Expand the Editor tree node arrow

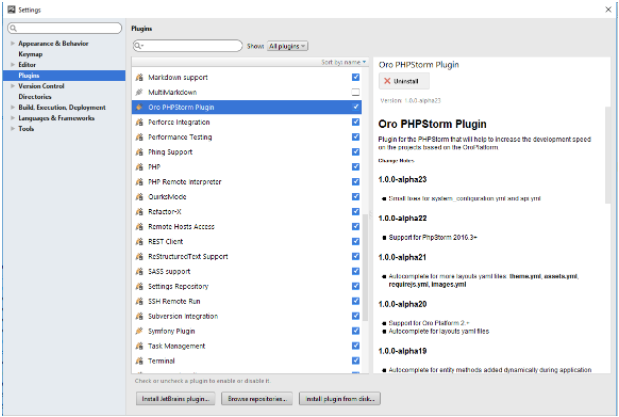[13, 64]
